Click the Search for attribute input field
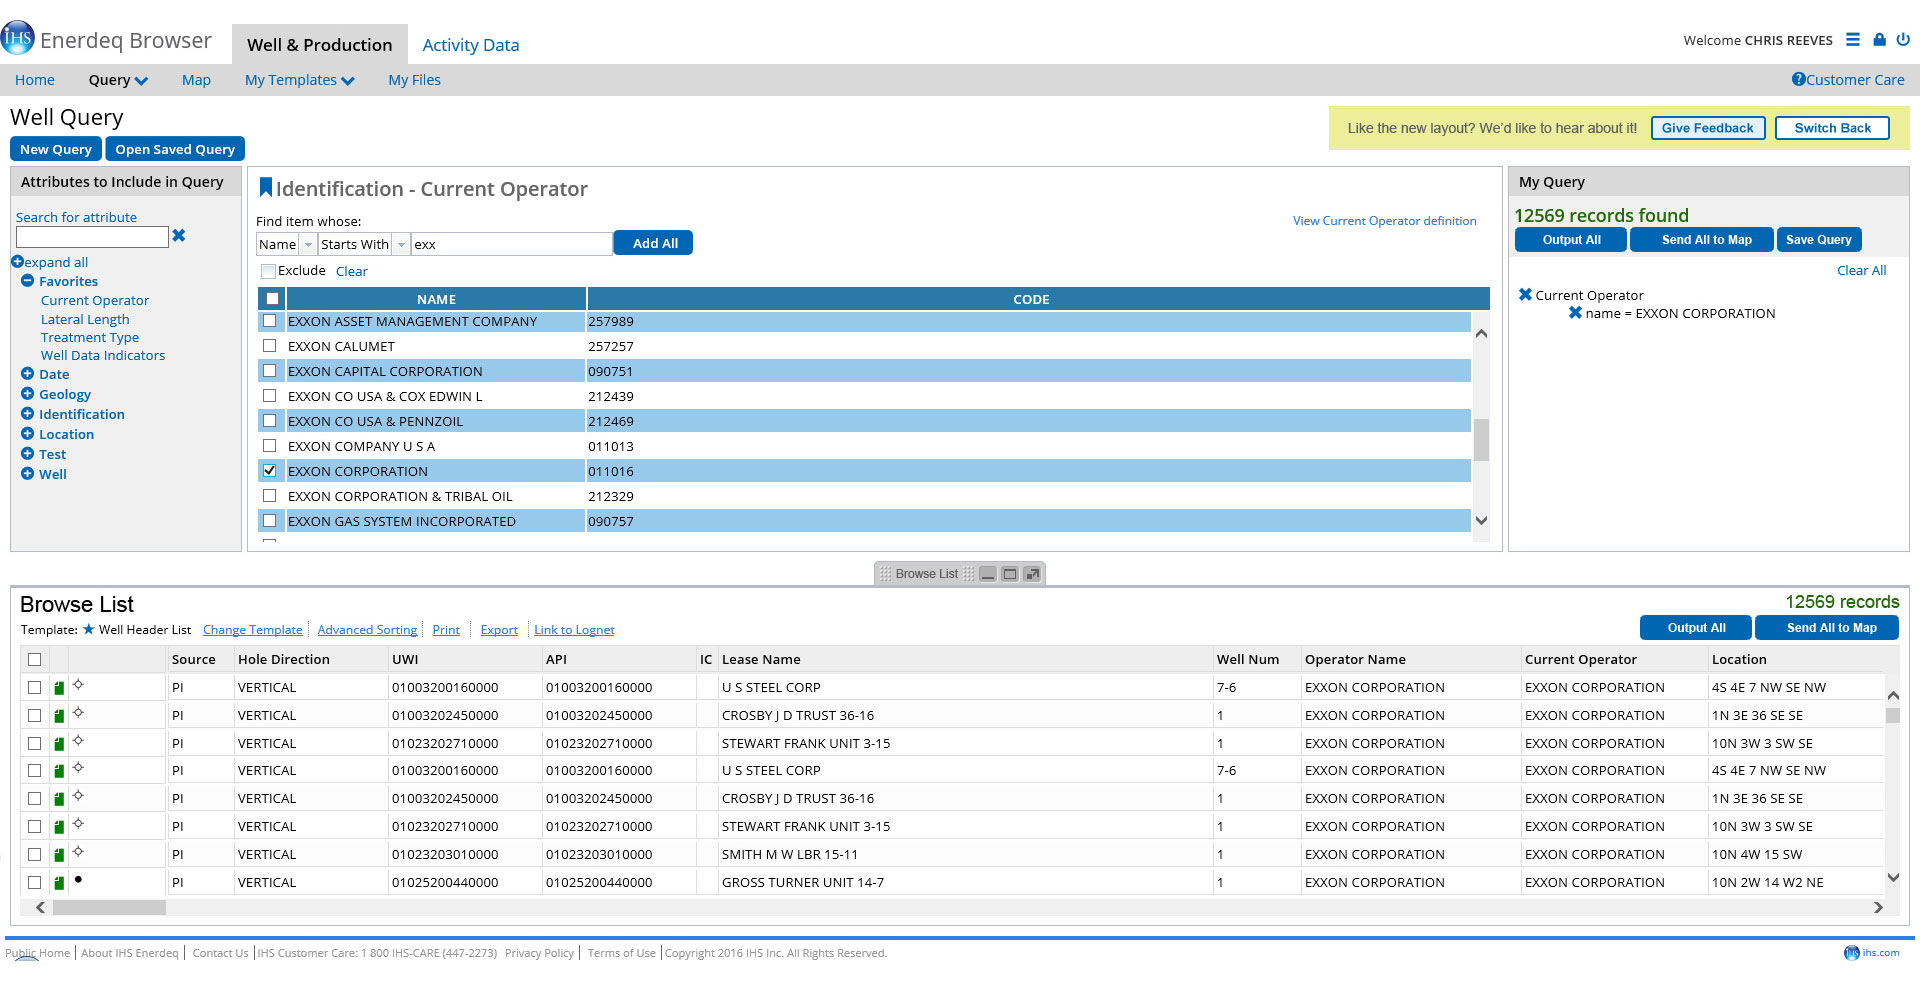Viewport: 1920px width, 981px height. 92,237
